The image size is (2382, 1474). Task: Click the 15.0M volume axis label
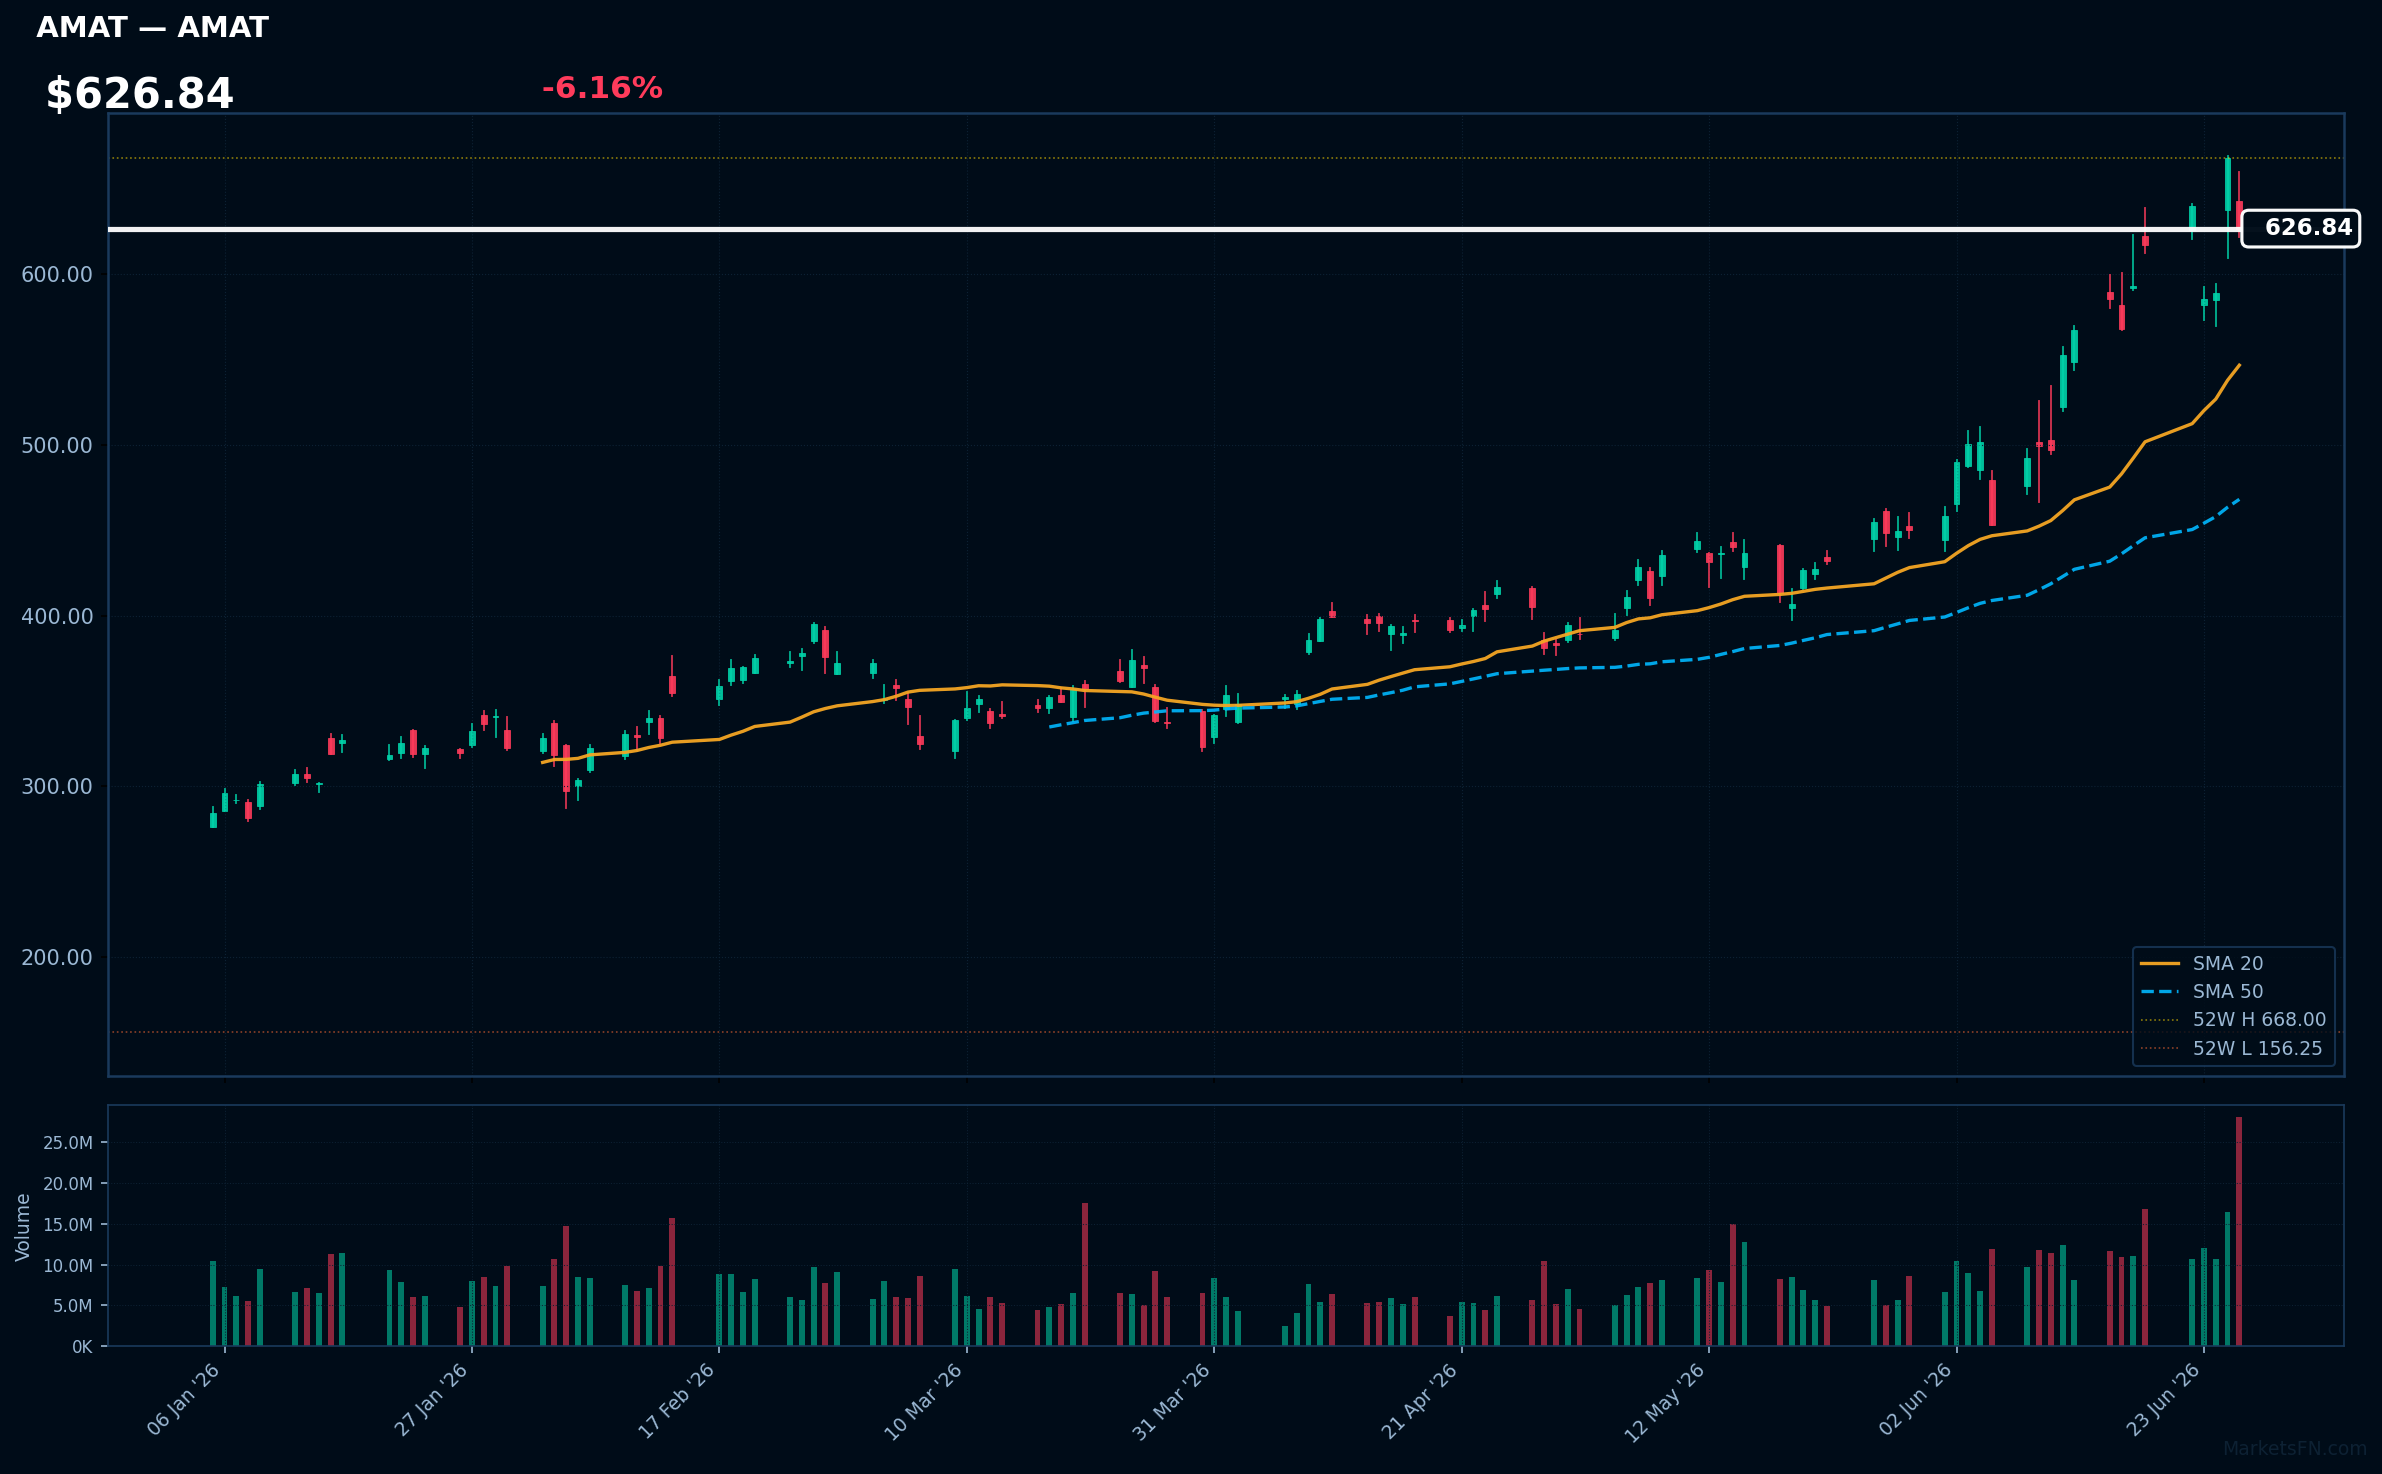pos(68,1225)
